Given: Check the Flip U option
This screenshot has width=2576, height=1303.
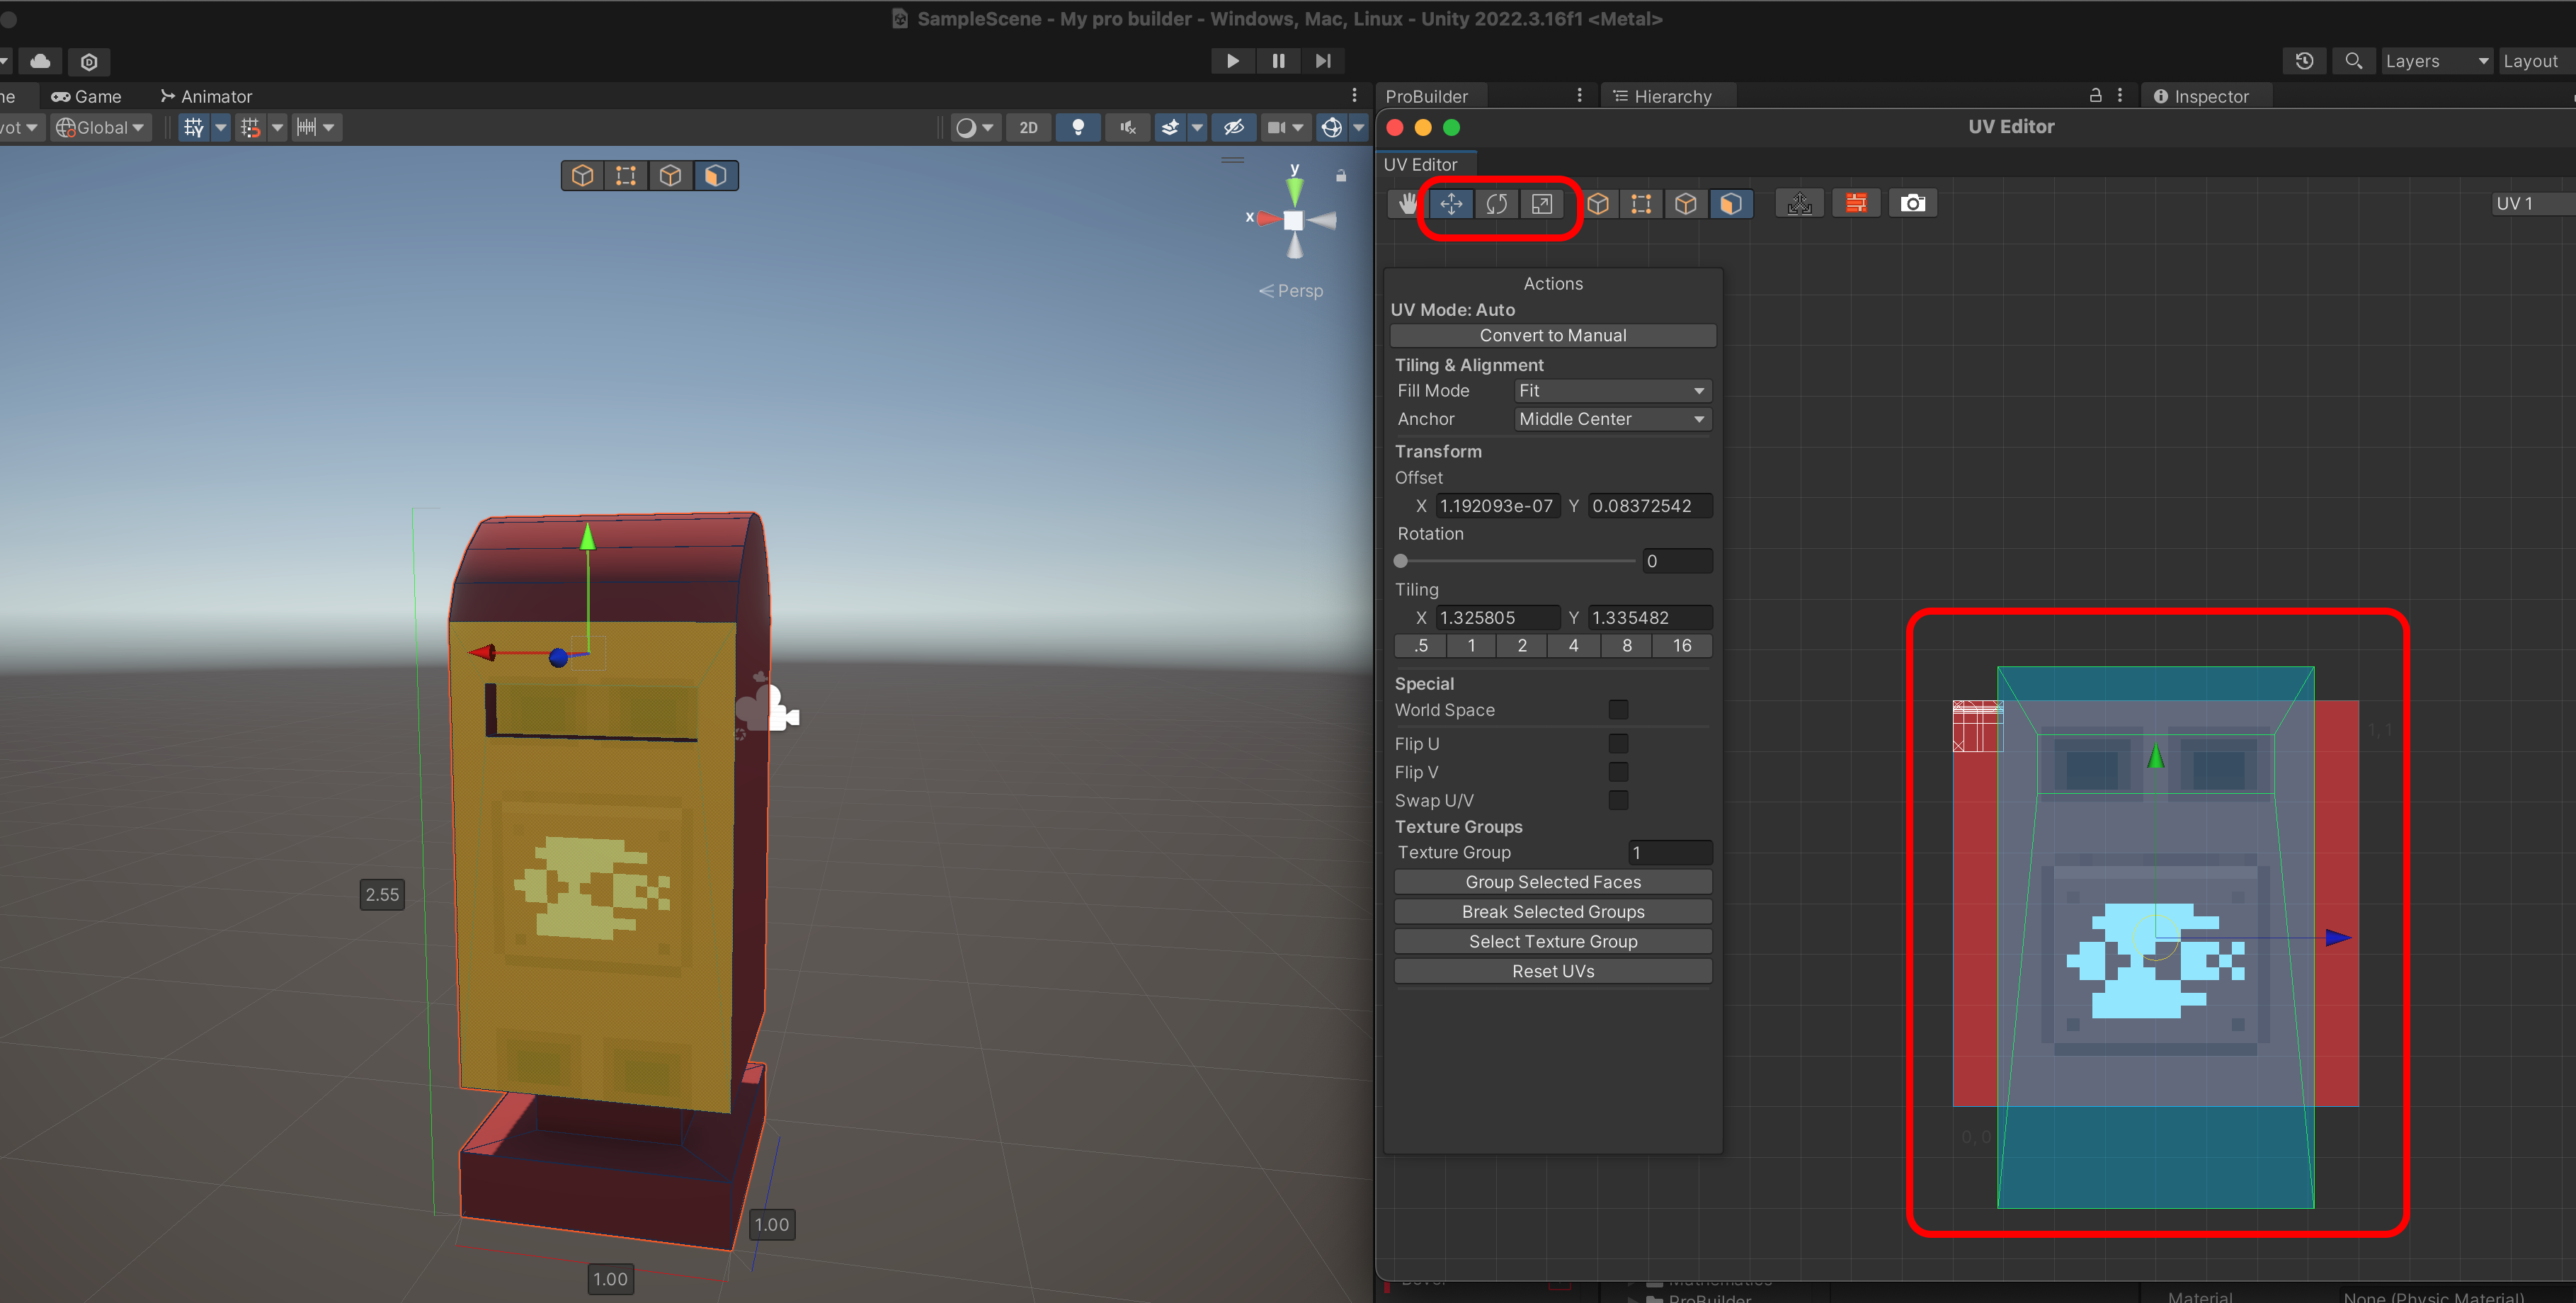Looking at the screenshot, I should click(x=1618, y=743).
